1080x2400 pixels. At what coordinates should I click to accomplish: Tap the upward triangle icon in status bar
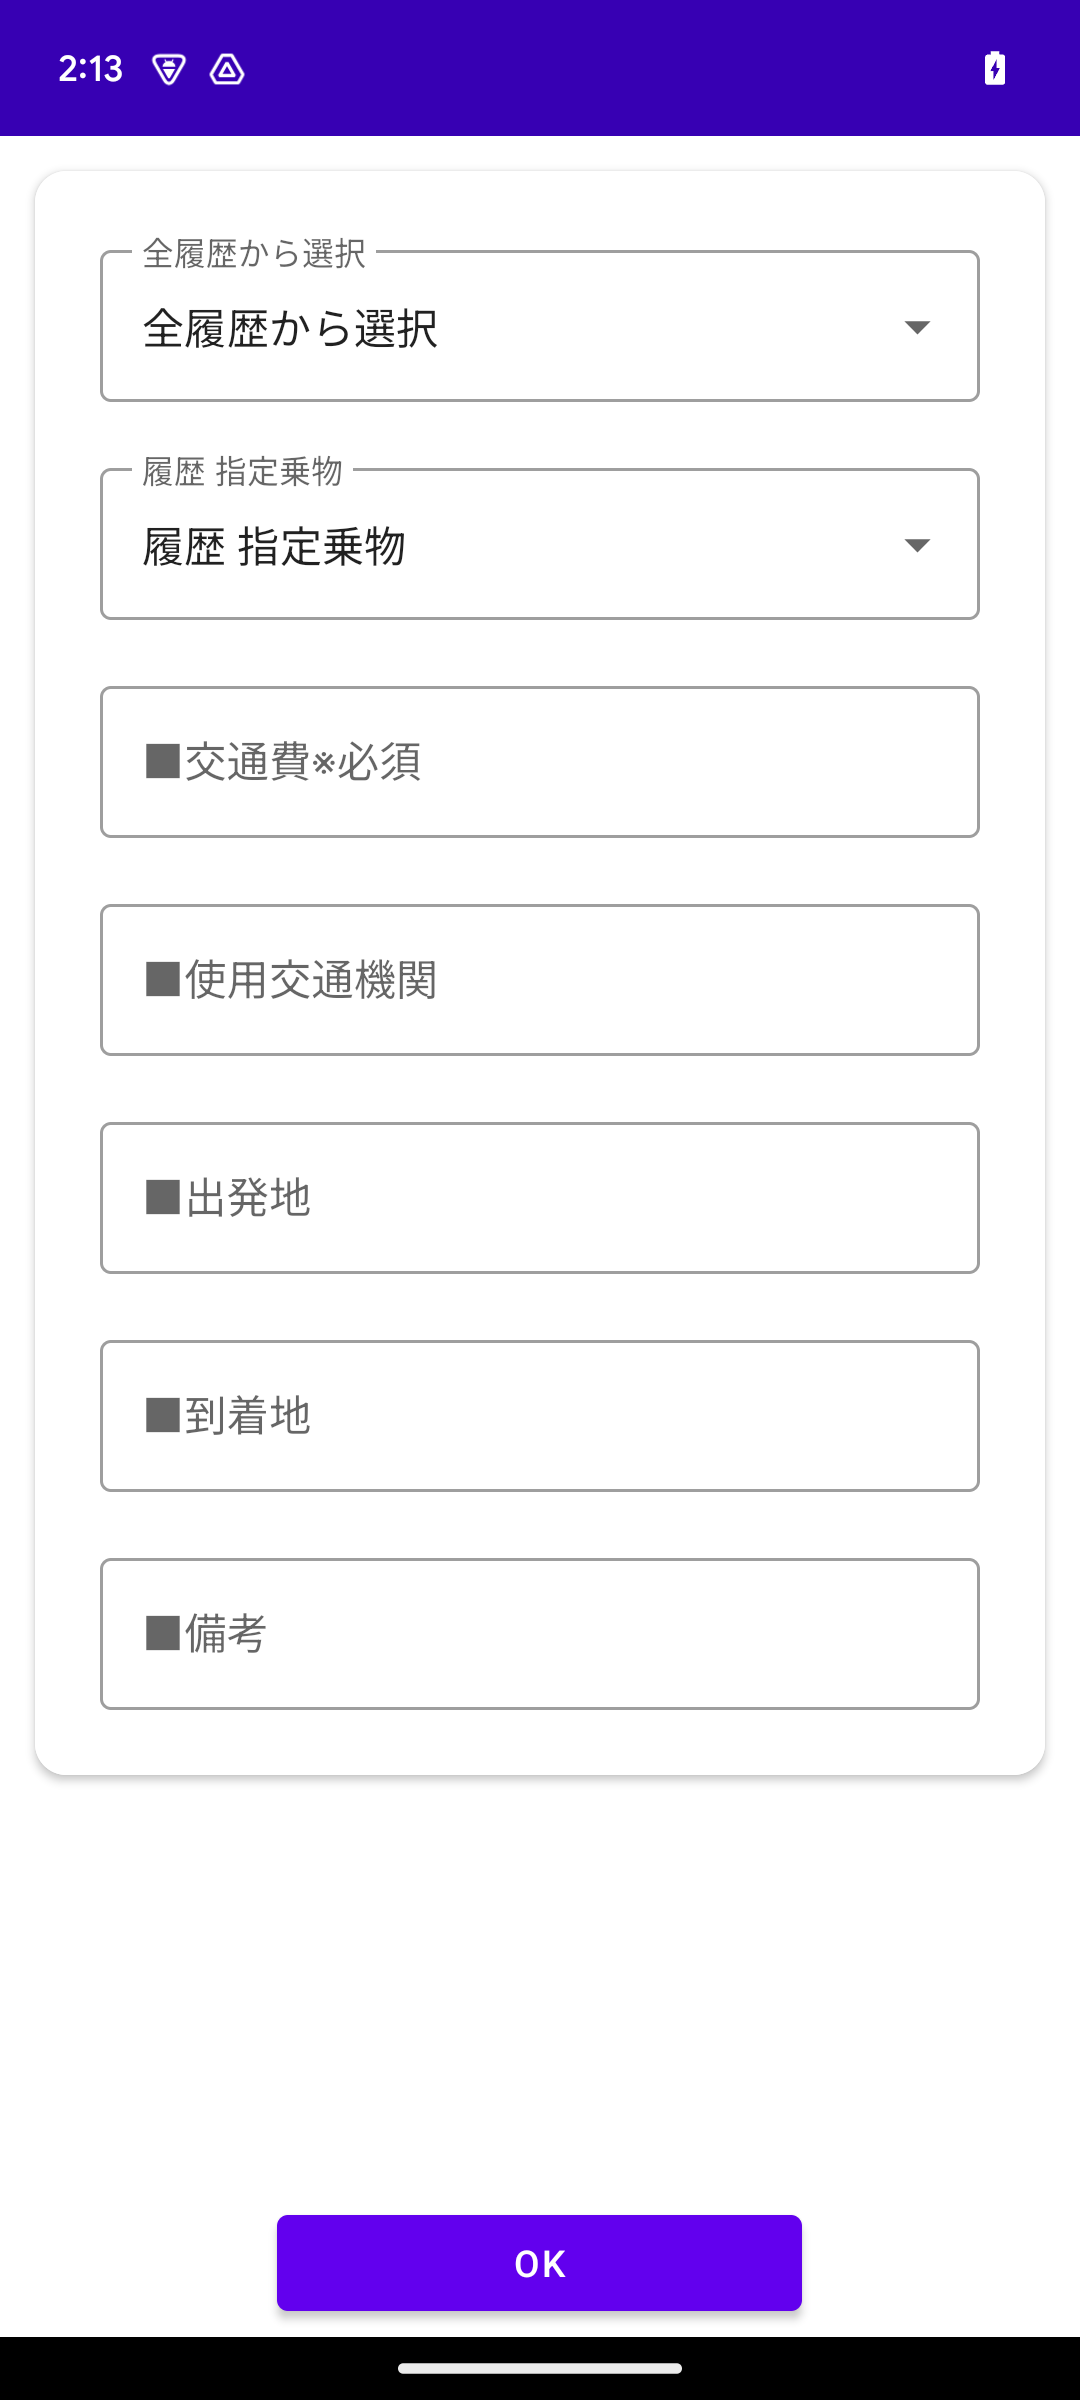(227, 69)
